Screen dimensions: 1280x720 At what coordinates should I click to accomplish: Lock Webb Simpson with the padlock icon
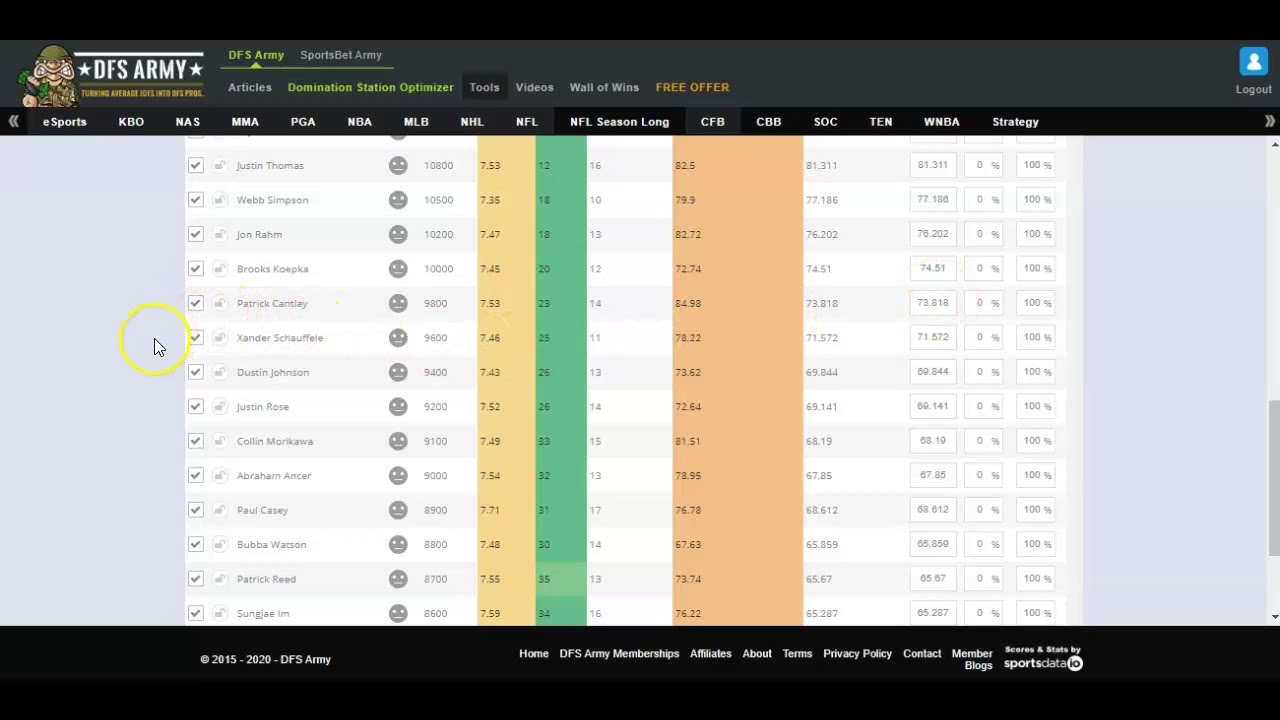(219, 200)
